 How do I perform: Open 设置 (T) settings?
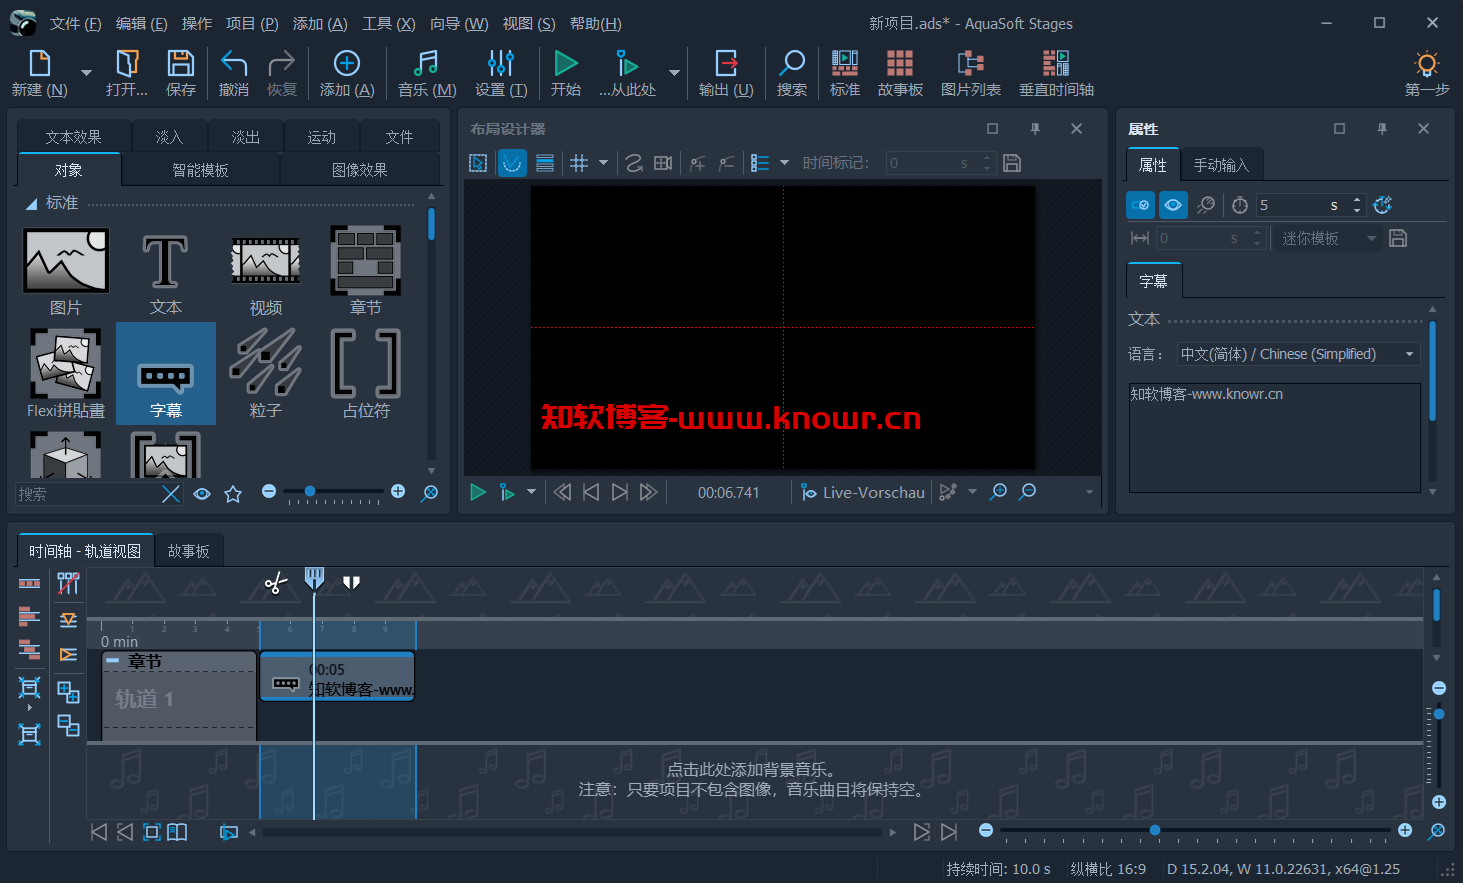(501, 74)
